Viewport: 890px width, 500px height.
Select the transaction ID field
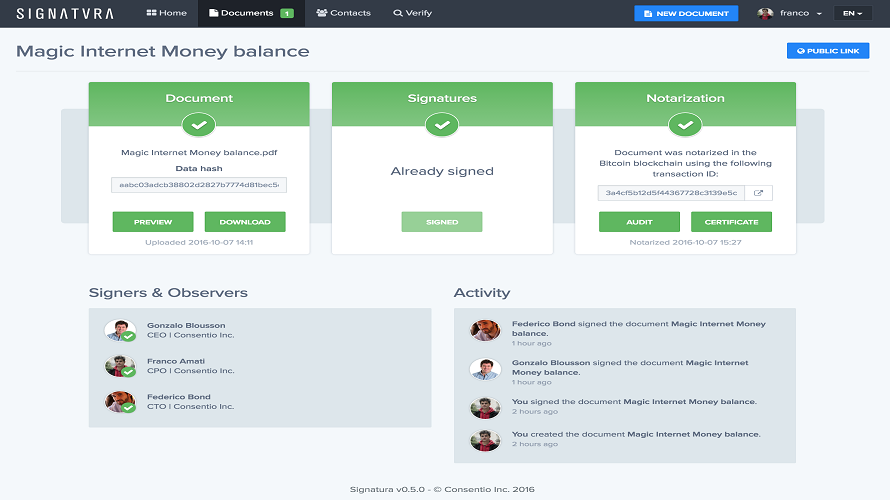[x=671, y=193]
